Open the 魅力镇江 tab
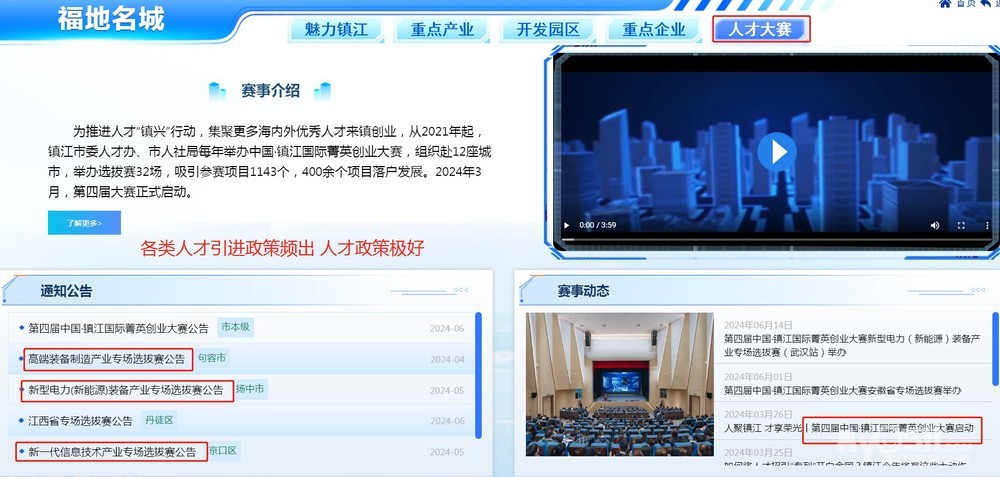The image size is (1000, 477). (335, 29)
